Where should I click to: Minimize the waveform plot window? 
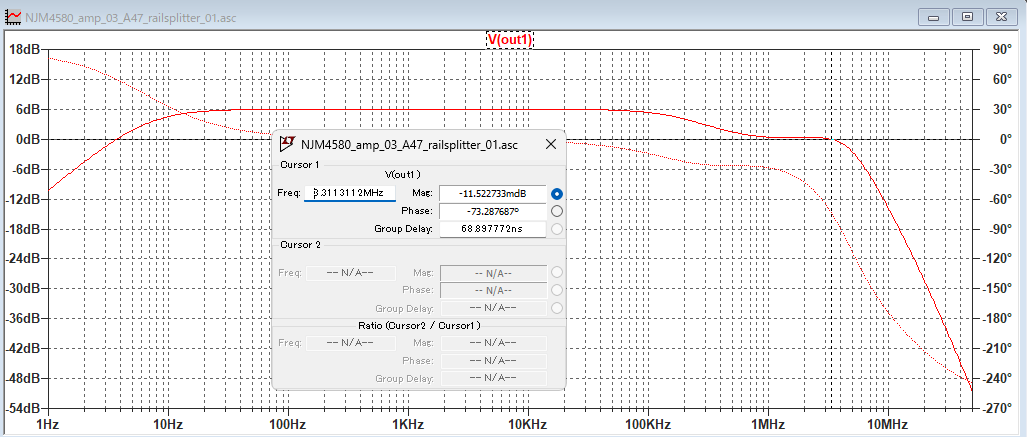click(x=938, y=16)
